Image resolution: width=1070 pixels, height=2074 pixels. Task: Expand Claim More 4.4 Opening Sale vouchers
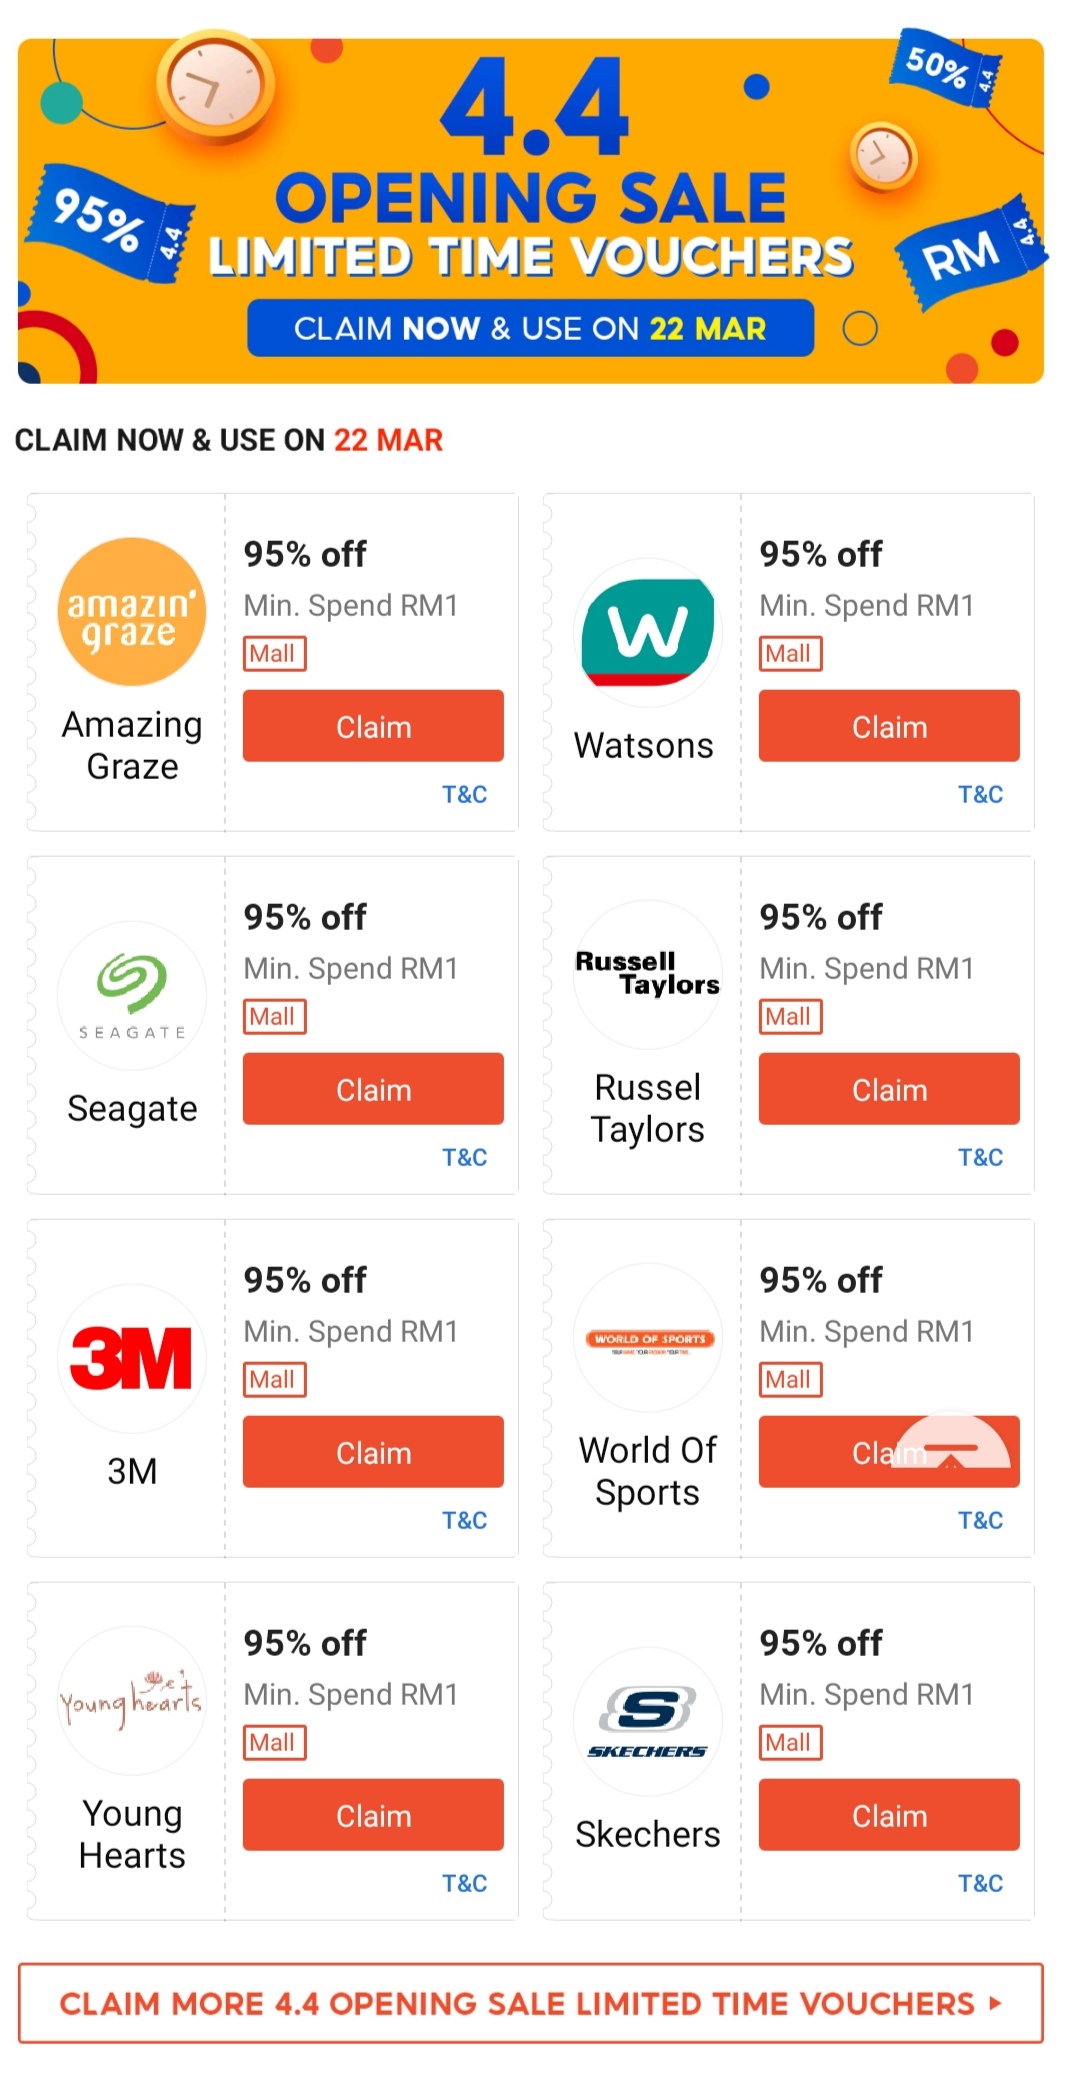coord(530,2003)
